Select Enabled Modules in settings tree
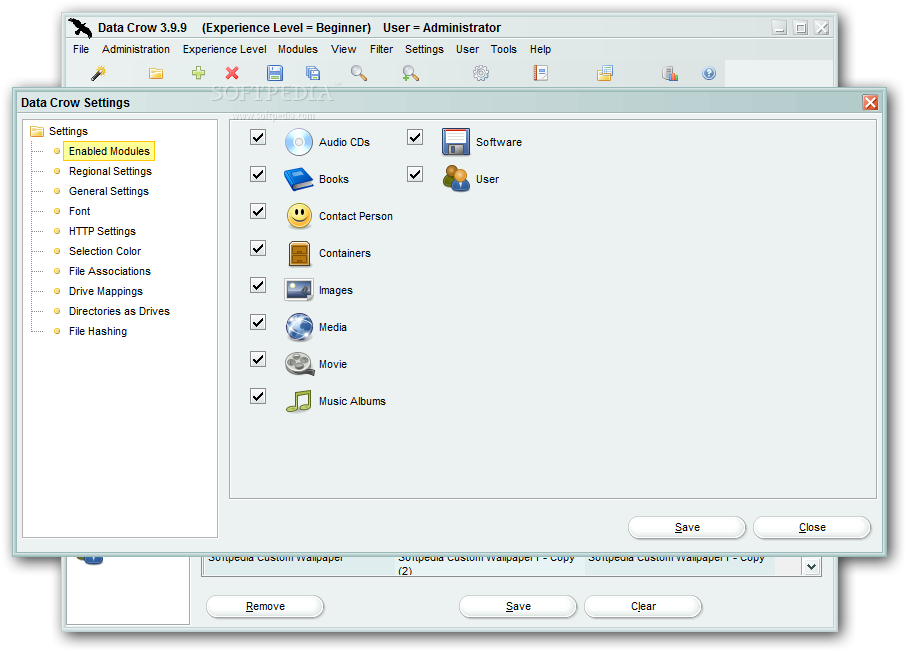907x652 pixels. coord(109,151)
